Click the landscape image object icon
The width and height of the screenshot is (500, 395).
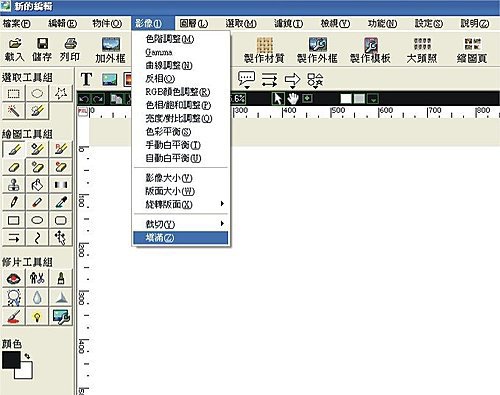point(109,79)
